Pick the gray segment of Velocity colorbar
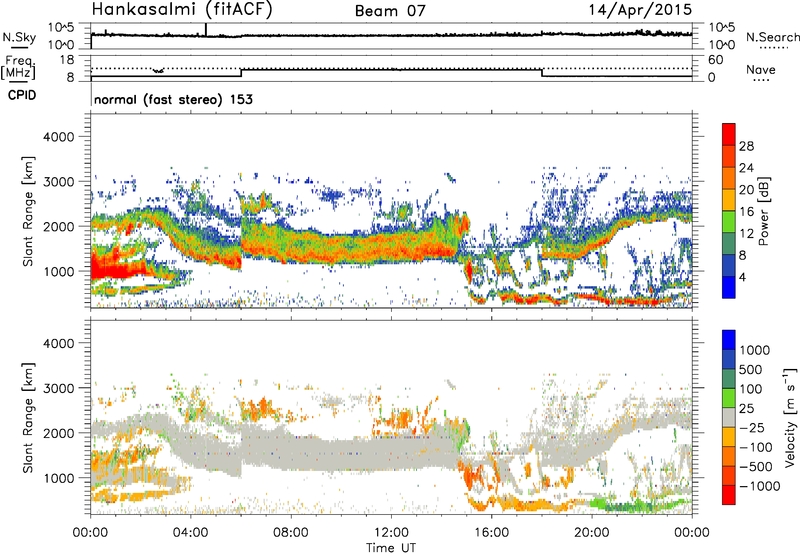800x554 pixels. pos(729,417)
